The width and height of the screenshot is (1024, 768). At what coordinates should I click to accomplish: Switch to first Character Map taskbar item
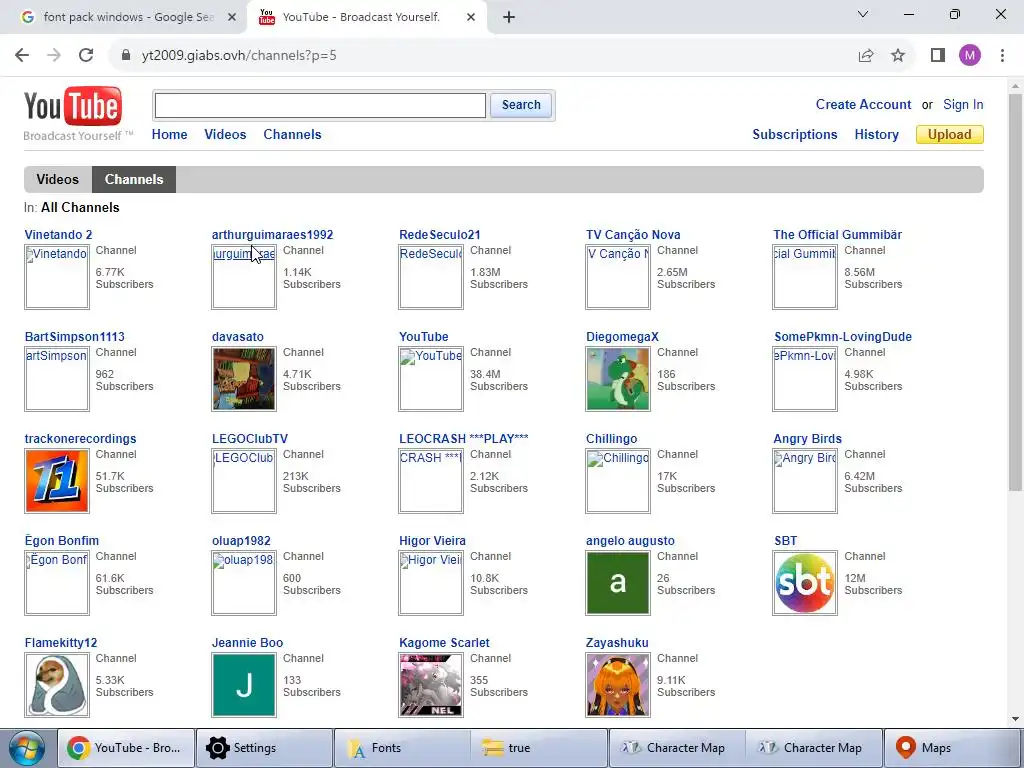pyautogui.click(x=677, y=748)
